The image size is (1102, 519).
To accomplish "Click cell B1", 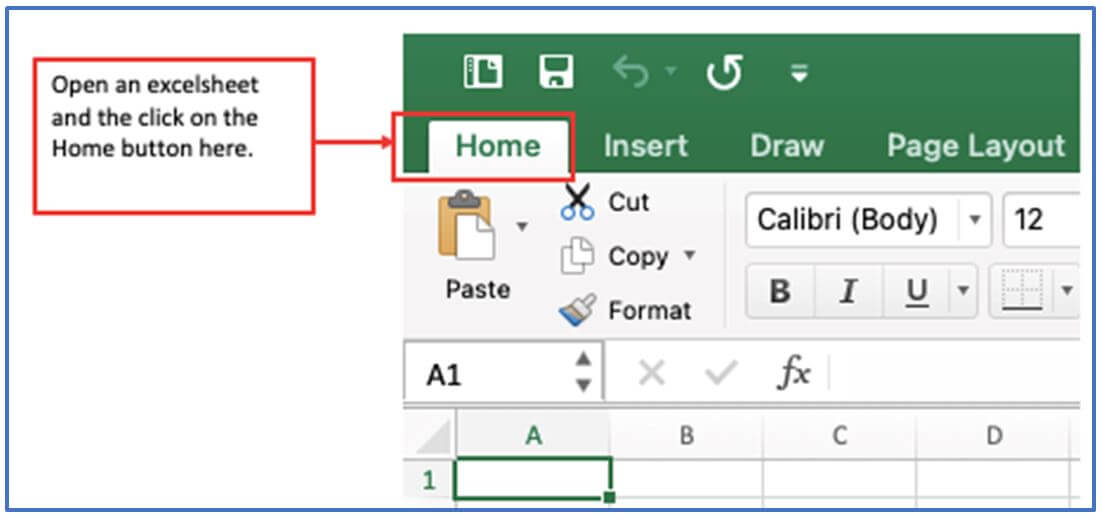I will click(x=687, y=481).
